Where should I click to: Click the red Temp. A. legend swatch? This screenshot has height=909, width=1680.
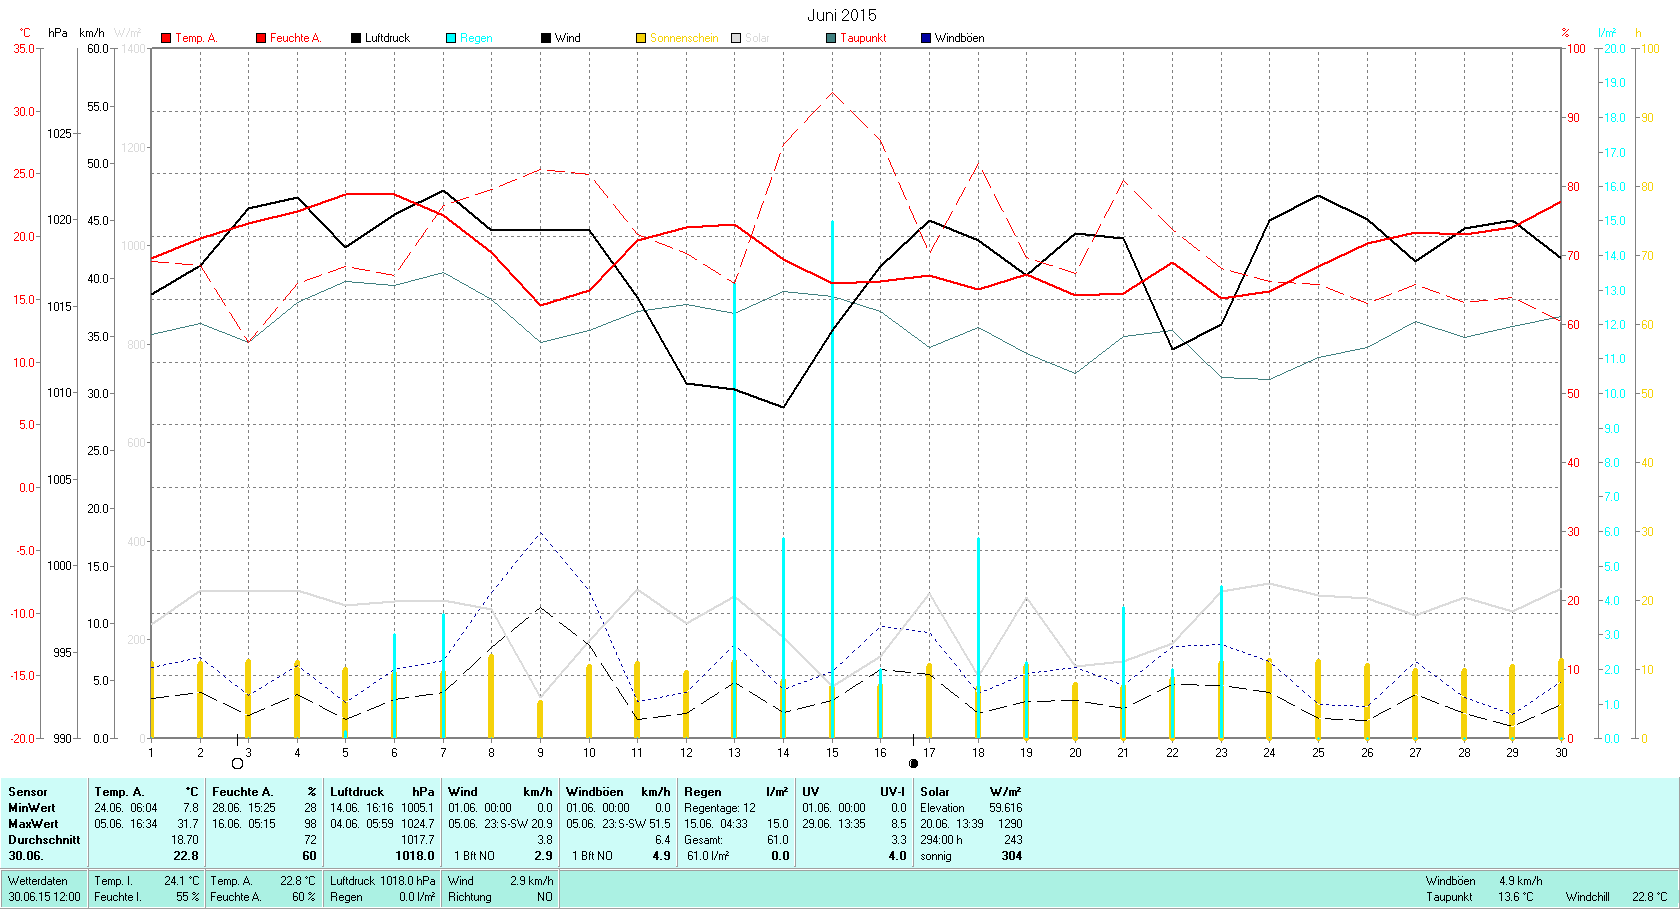[x=166, y=38]
